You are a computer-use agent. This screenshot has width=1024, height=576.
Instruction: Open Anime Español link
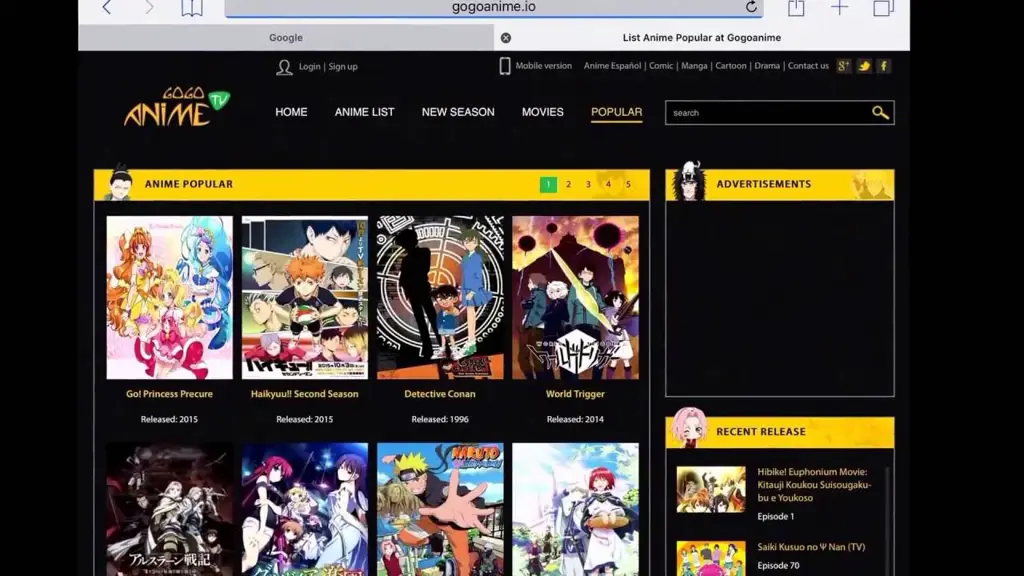(612, 66)
